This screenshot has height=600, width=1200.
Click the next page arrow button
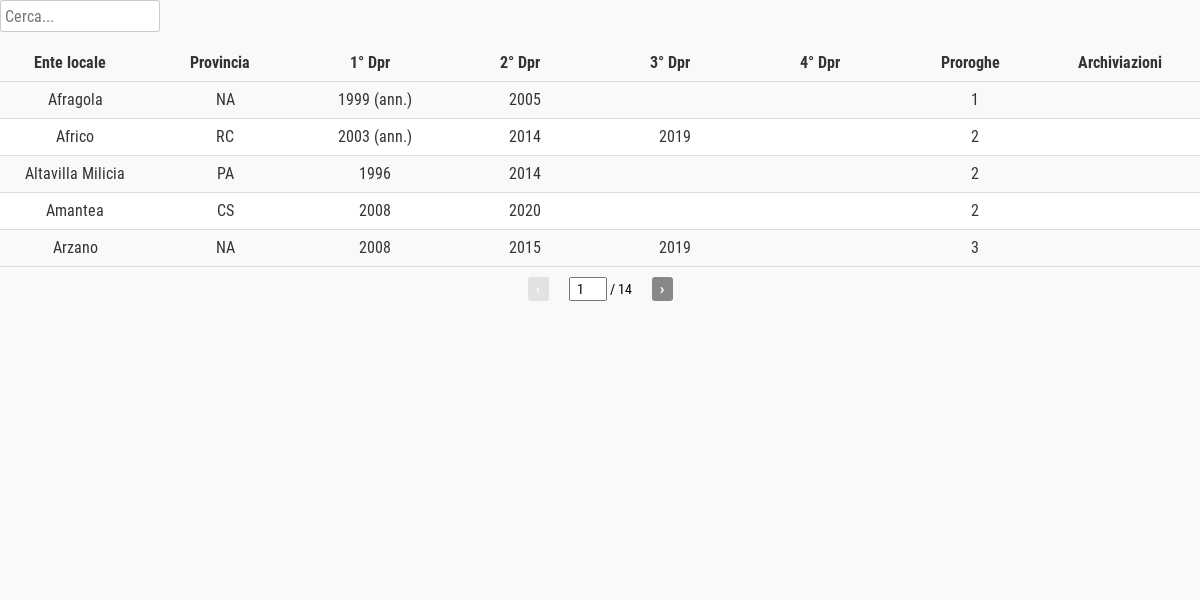click(662, 289)
